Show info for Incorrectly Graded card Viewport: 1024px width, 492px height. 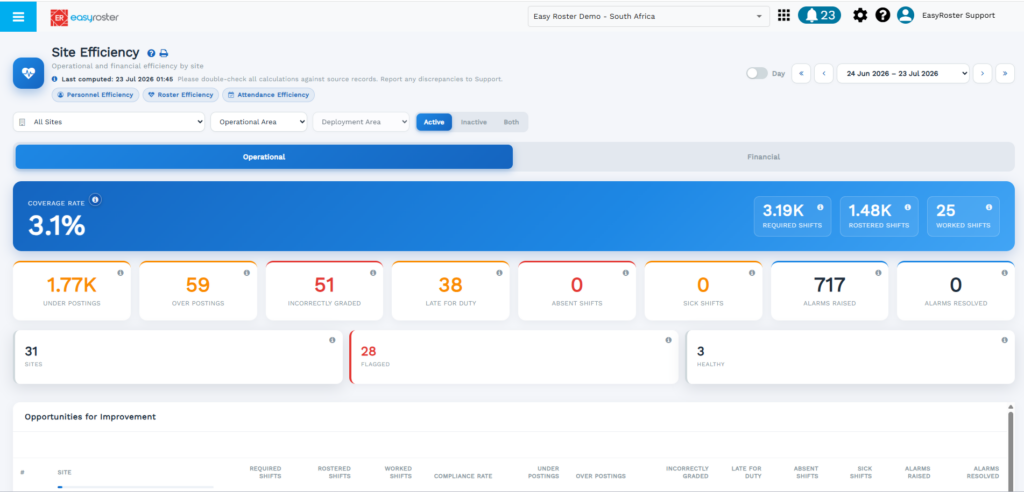[x=373, y=273]
